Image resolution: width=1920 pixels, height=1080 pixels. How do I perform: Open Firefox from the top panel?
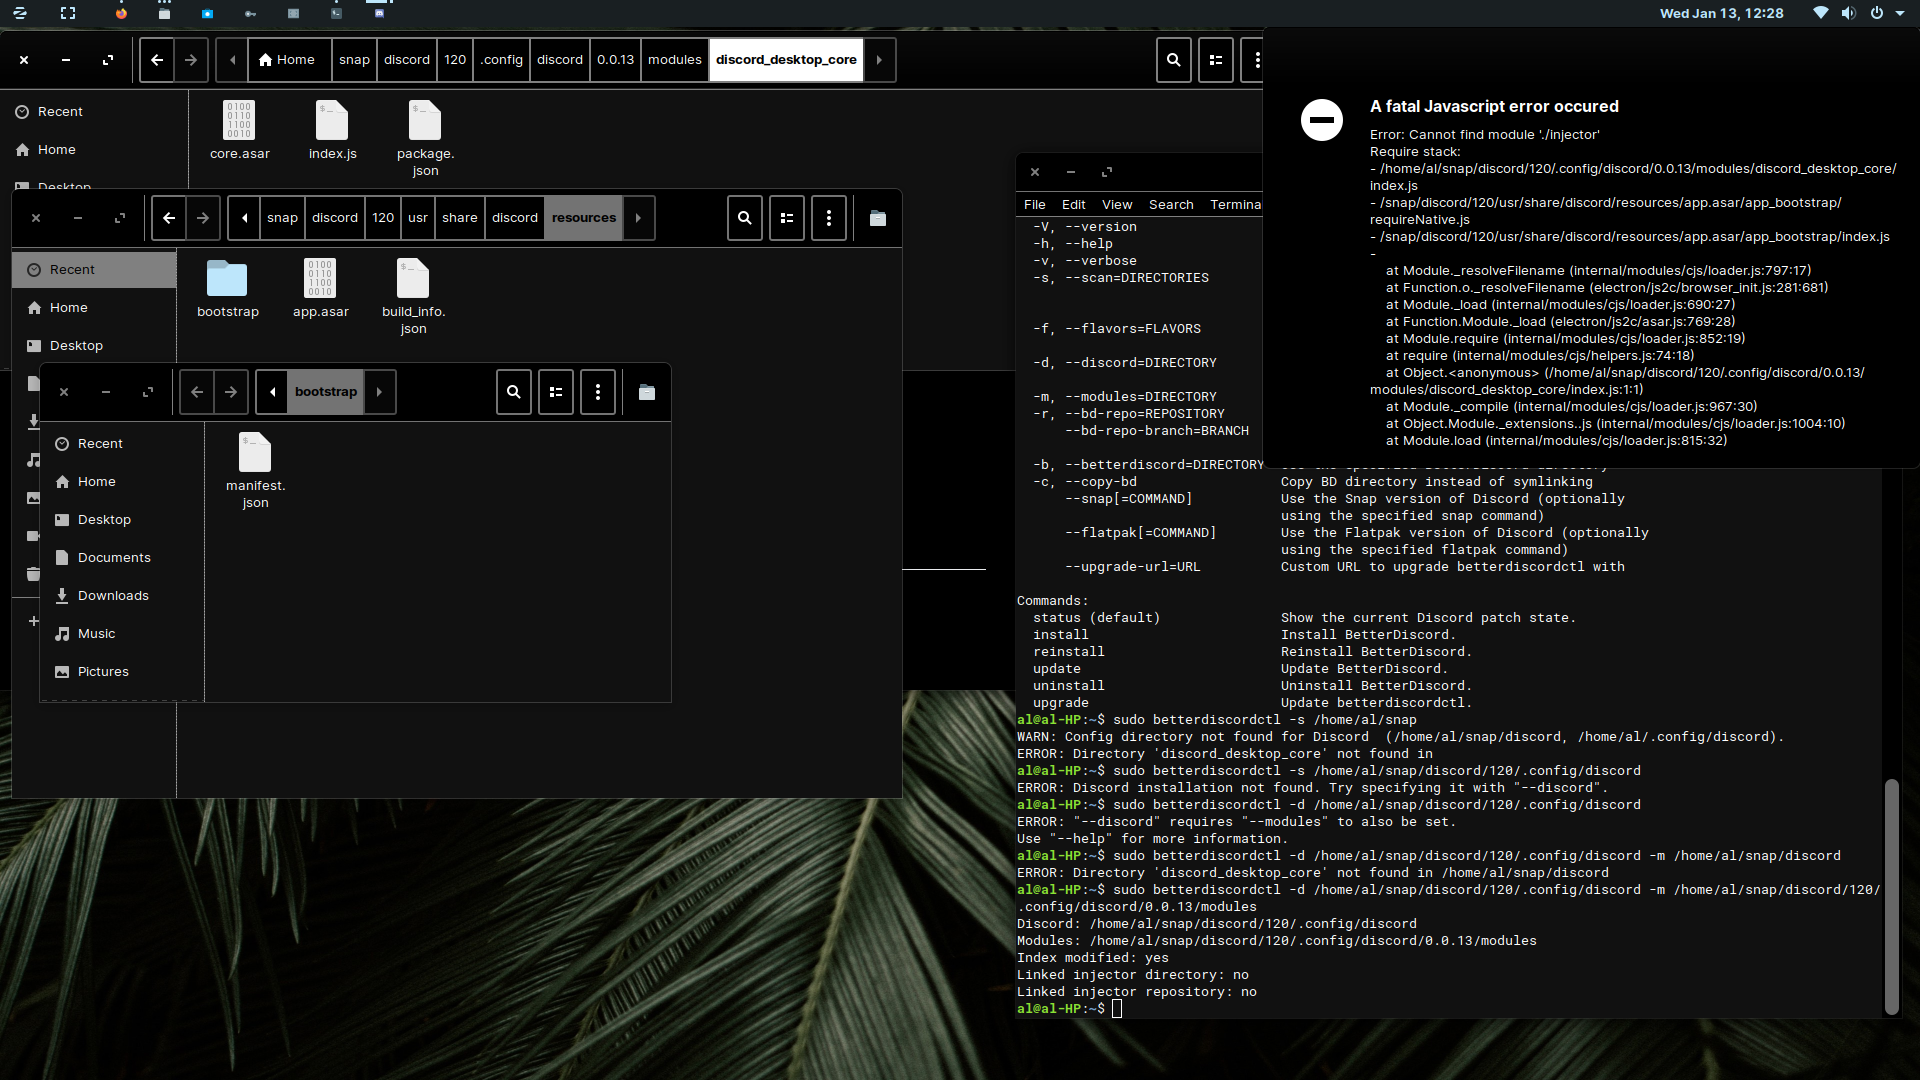tap(121, 14)
